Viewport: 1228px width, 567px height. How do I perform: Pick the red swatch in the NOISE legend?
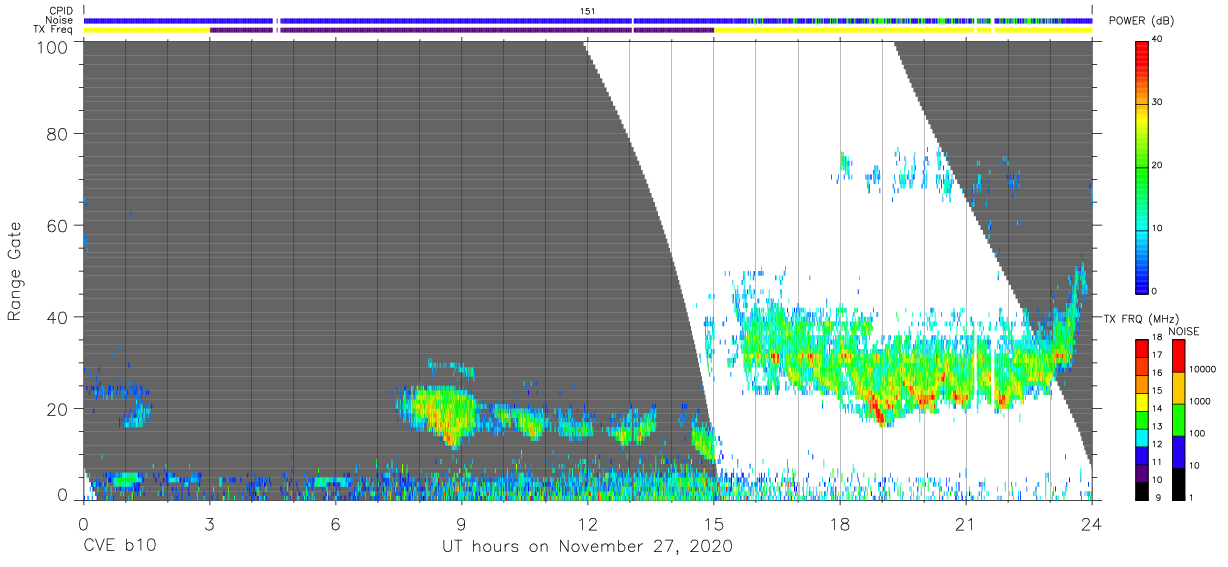tap(1179, 356)
